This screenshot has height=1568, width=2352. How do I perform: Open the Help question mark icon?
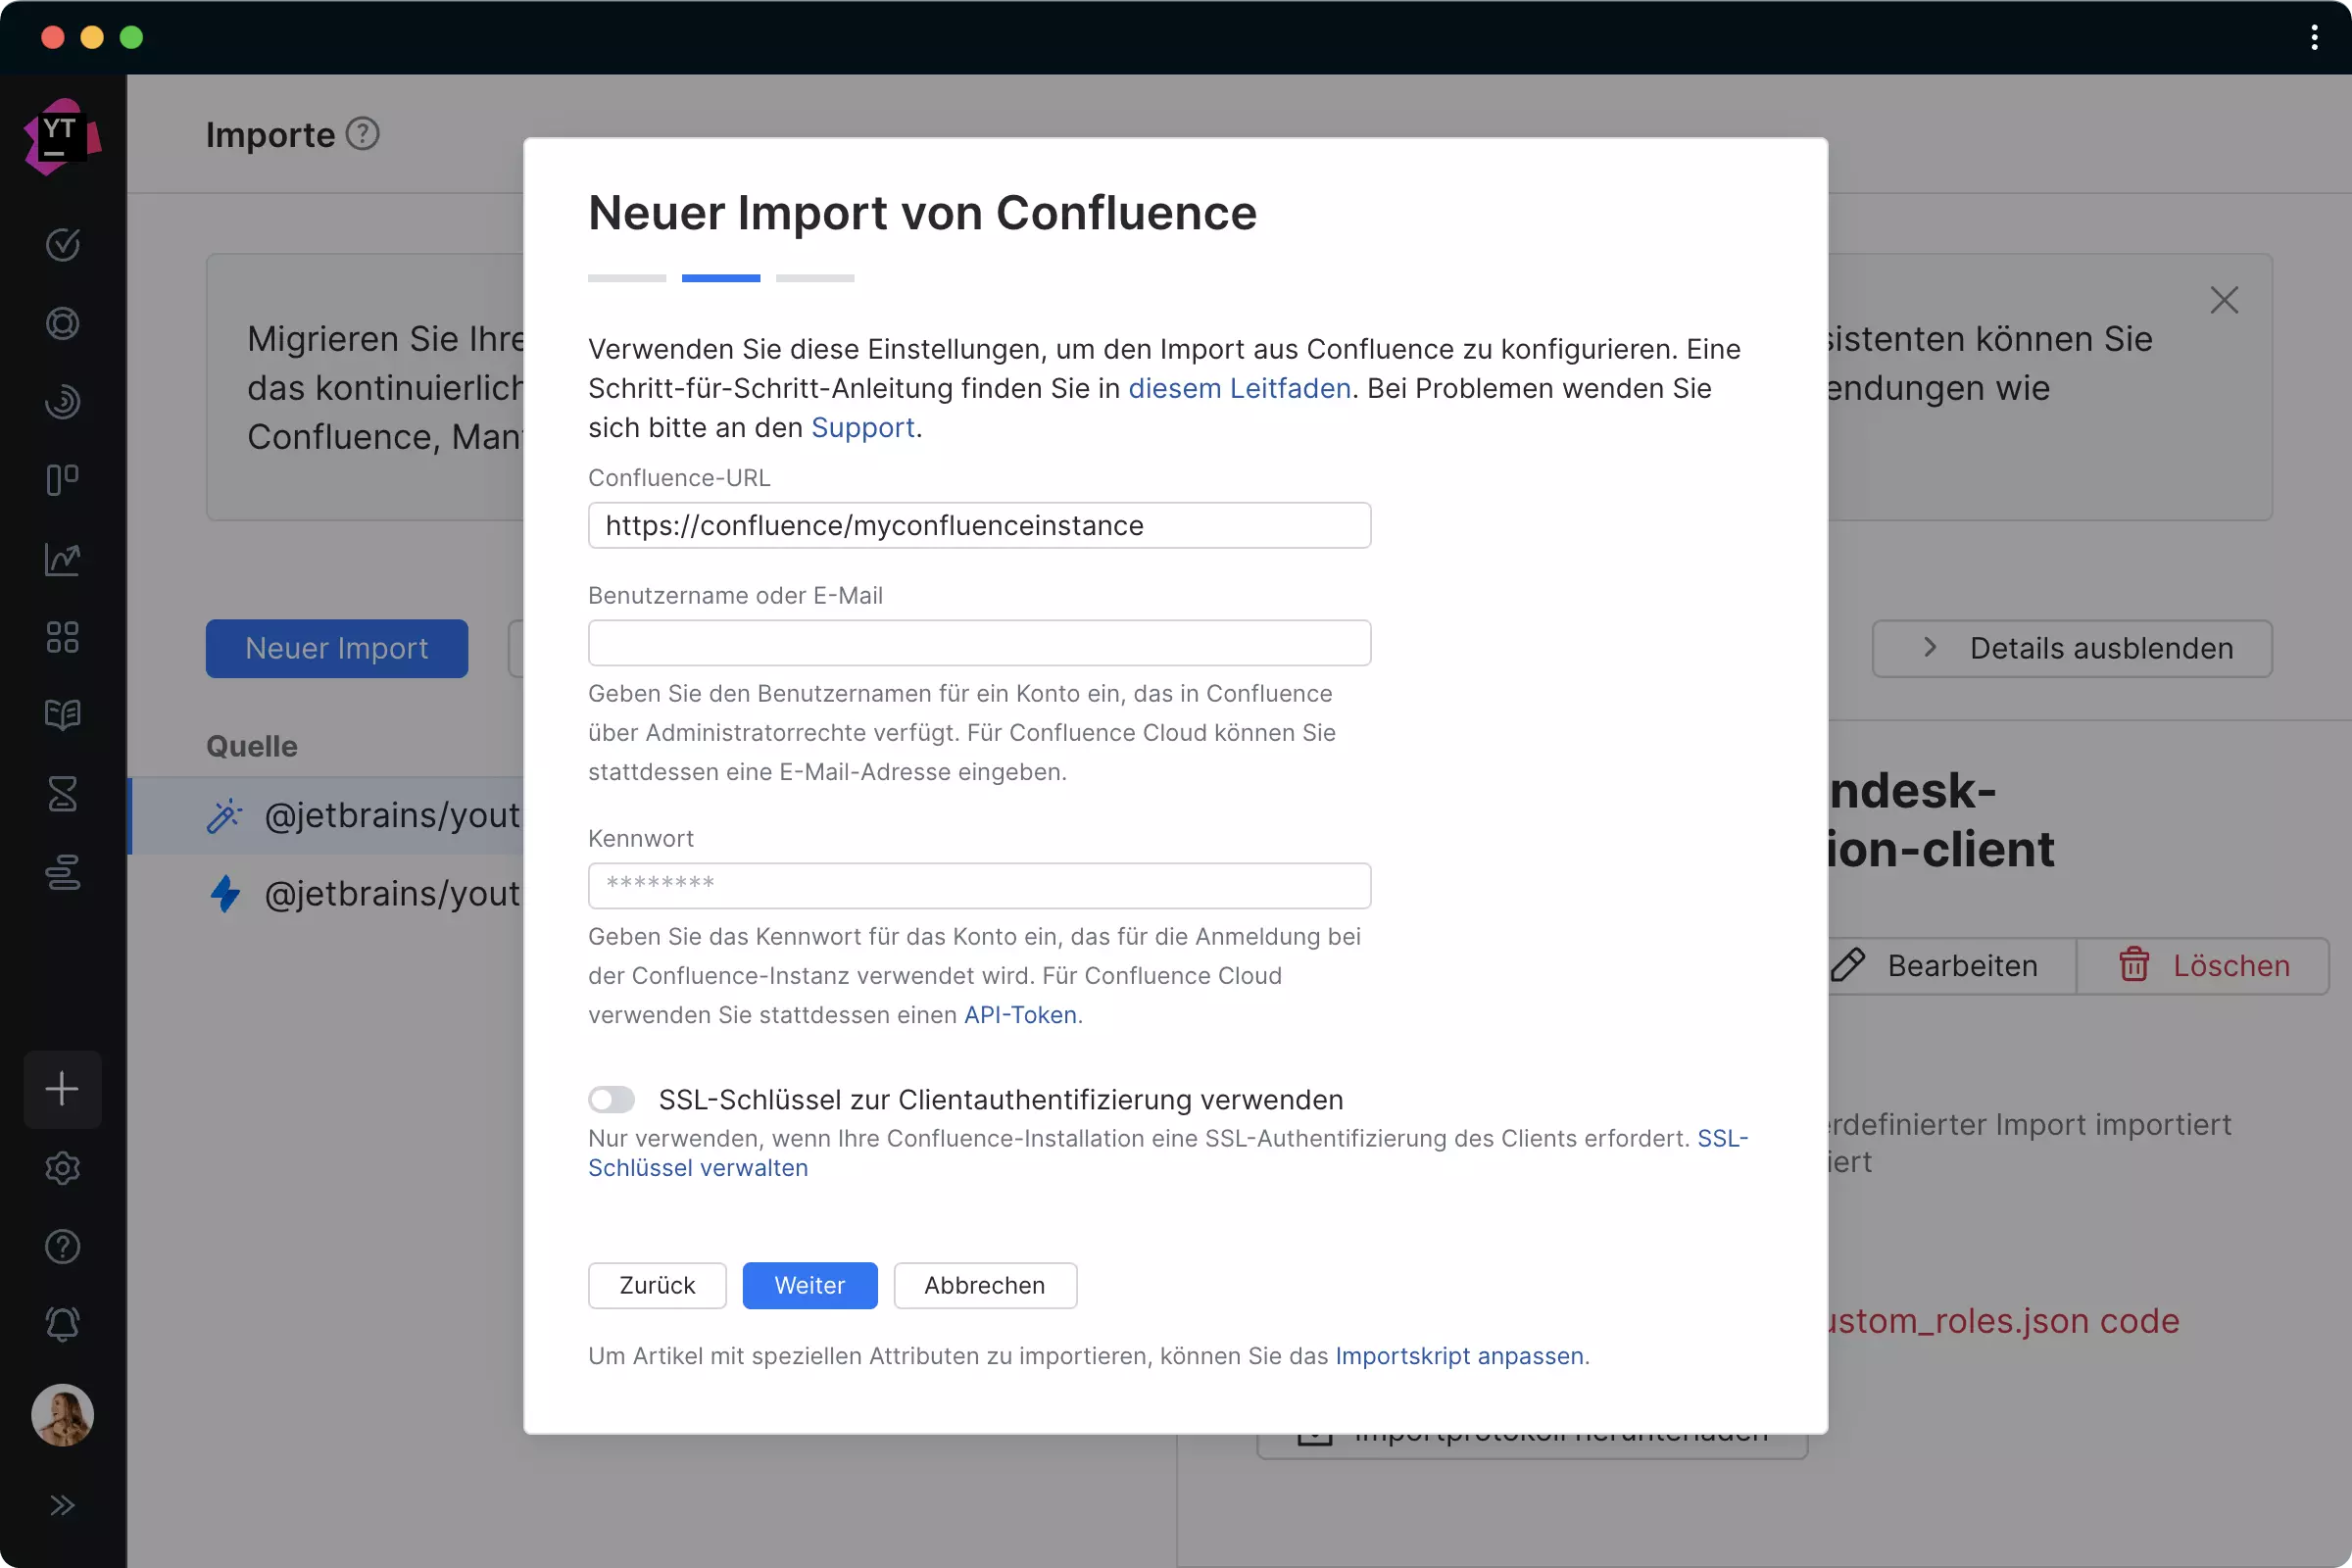pyautogui.click(x=62, y=1246)
